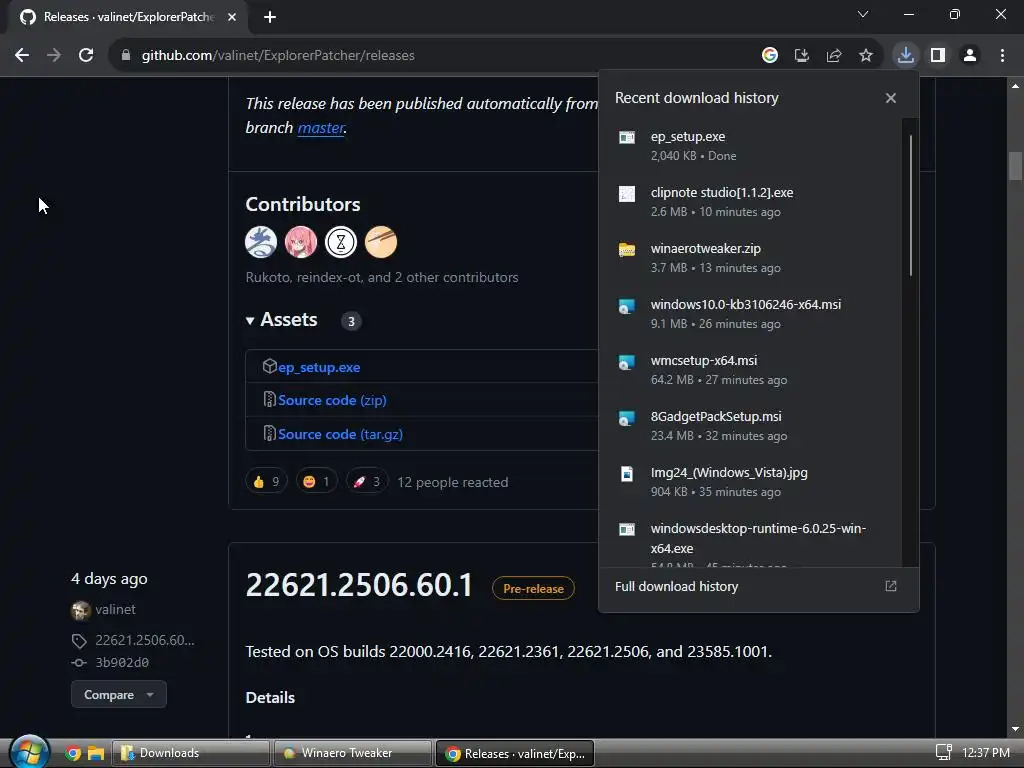Open Full download history
The width and height of the screenshot is (1024, 768).
[677, 586]
